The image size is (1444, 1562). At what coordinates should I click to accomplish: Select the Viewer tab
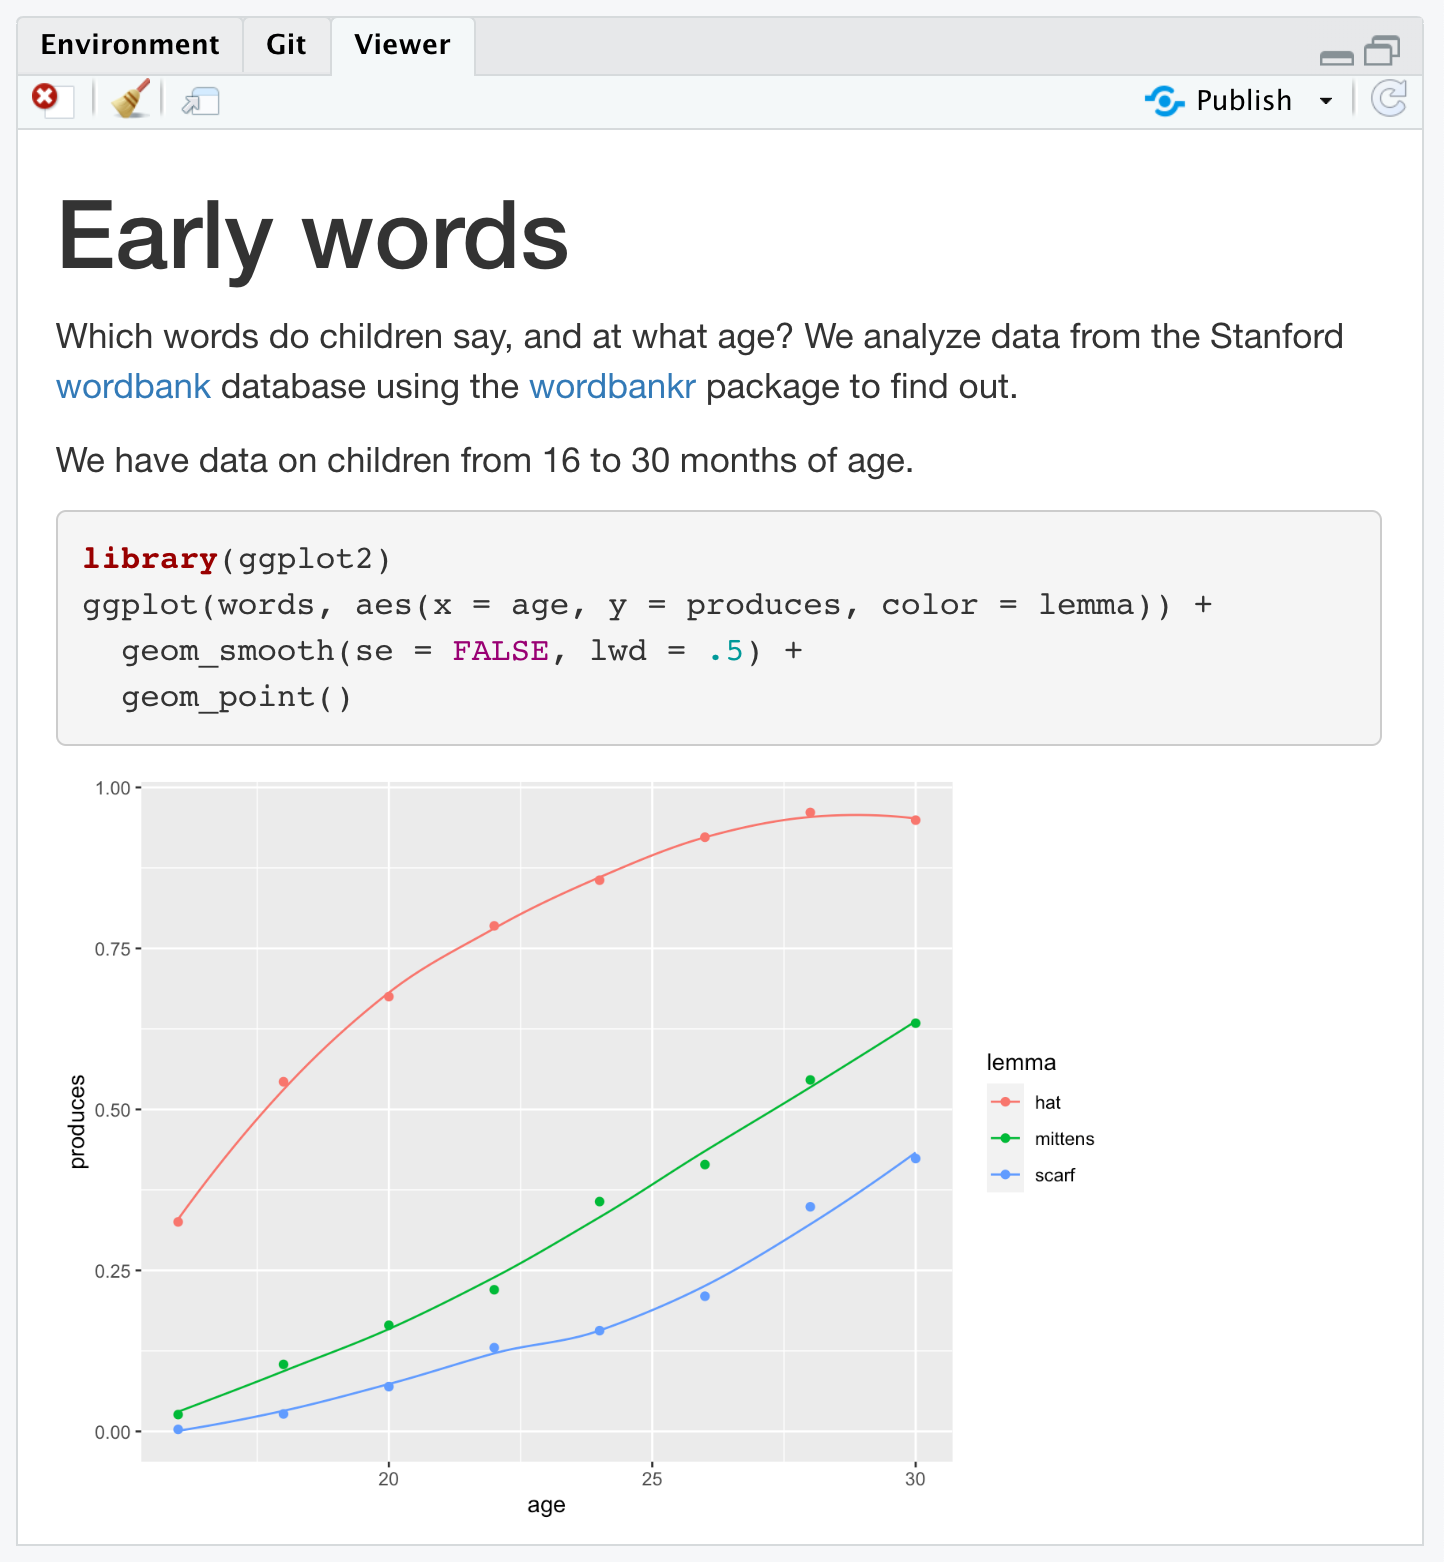(402, 45)
